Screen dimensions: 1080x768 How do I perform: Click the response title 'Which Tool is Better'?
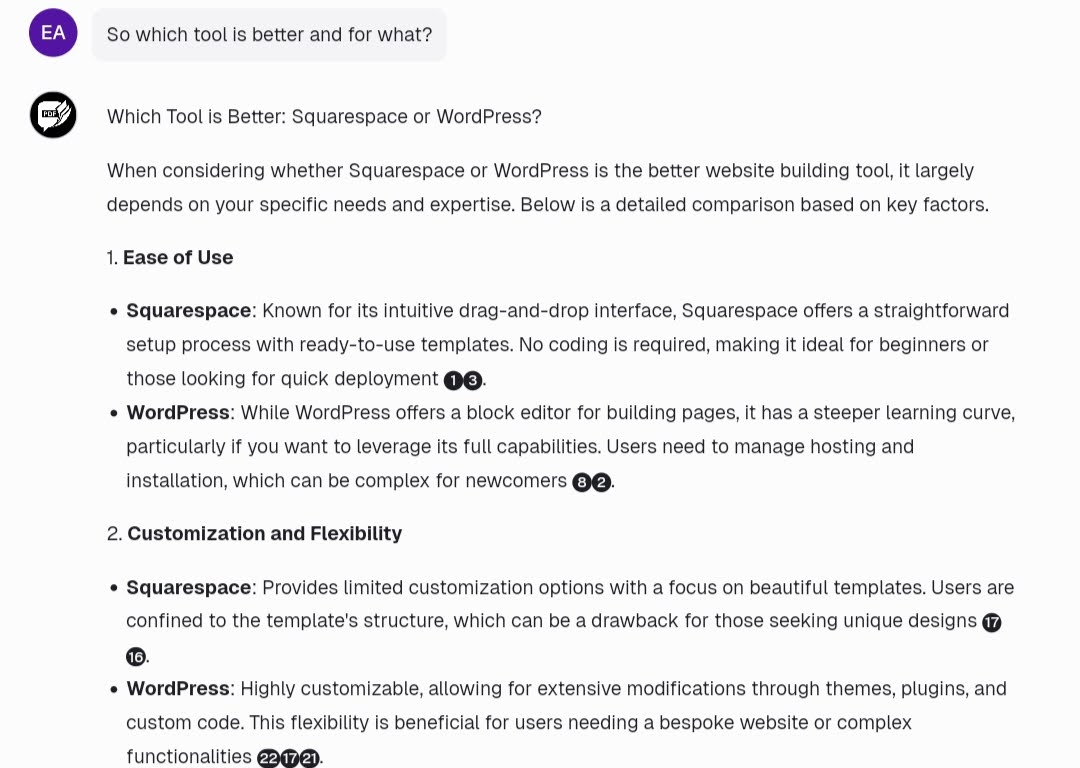pyautogui.click(x=324, y=116)
